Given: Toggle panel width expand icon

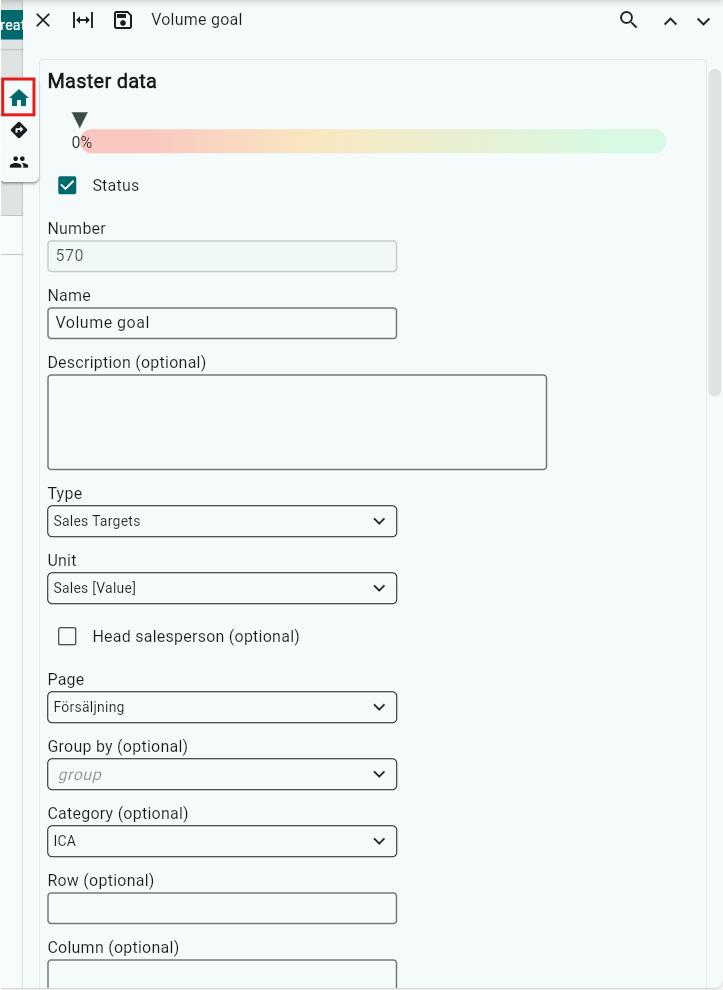Looking at the screenshot, I should [x=83, y=20].
